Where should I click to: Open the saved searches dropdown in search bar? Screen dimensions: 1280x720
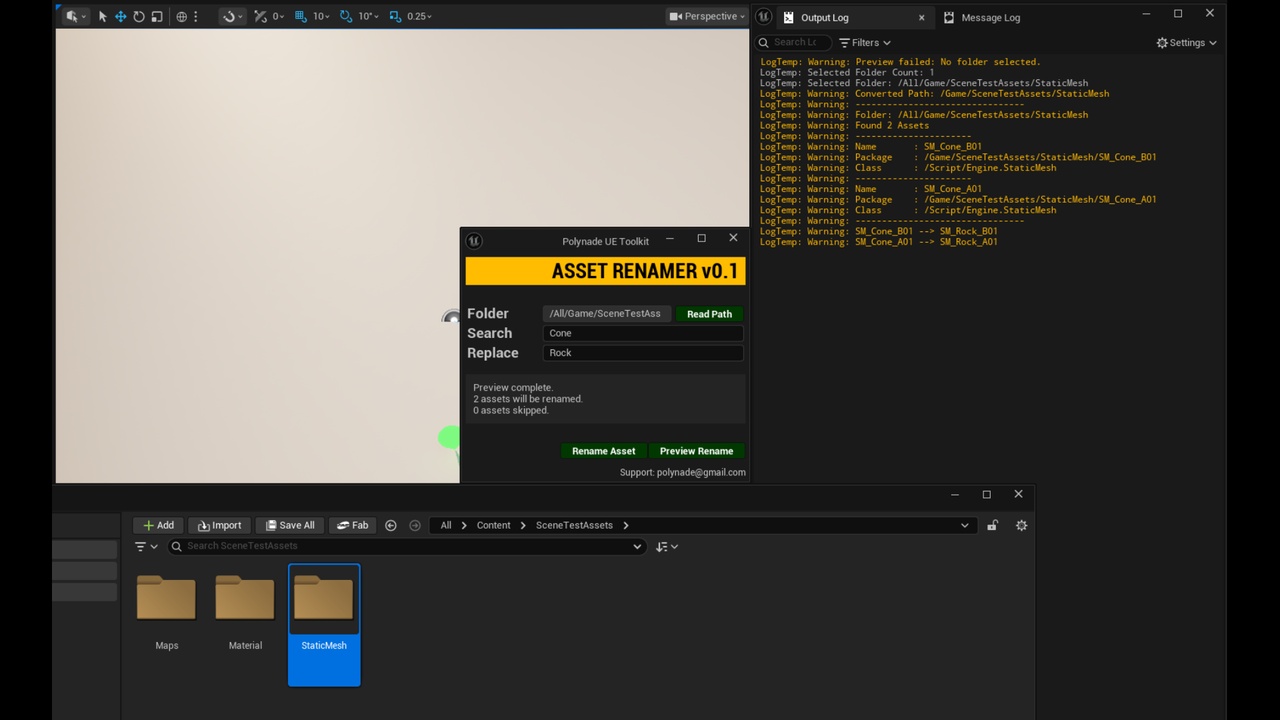[637, 546]
